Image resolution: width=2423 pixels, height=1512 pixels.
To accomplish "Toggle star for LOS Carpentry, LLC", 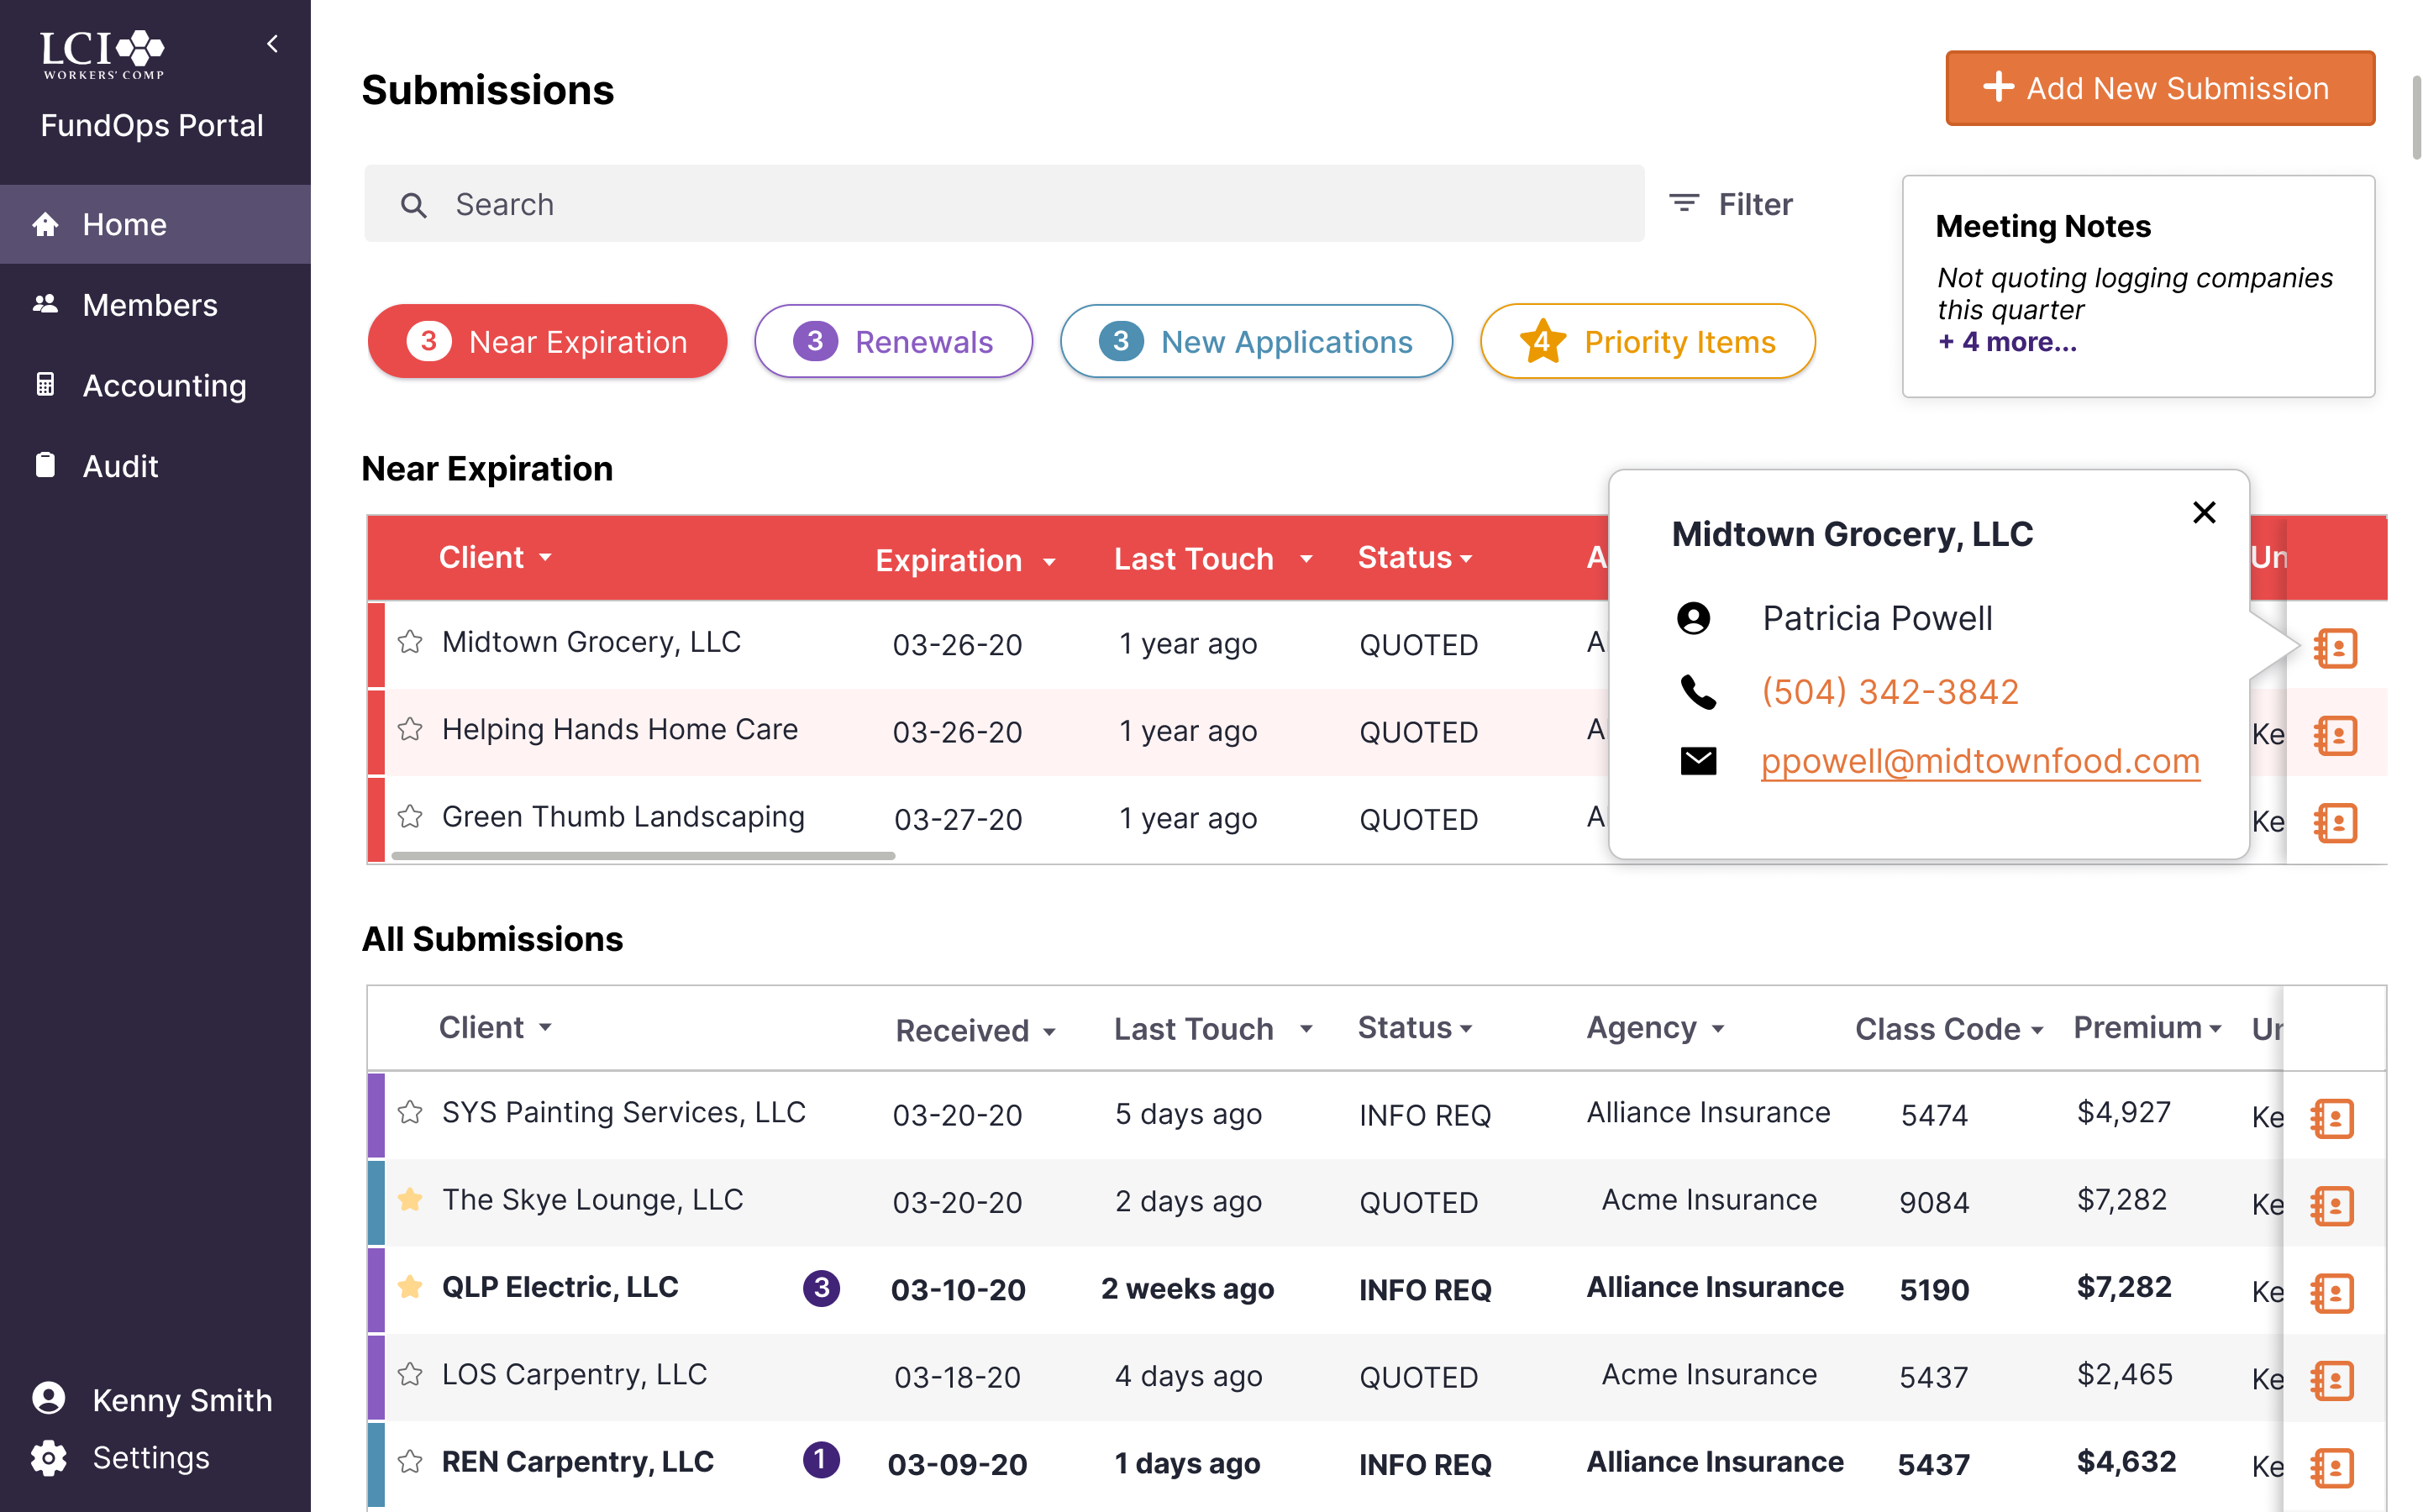I will [x=410, y=1374].
